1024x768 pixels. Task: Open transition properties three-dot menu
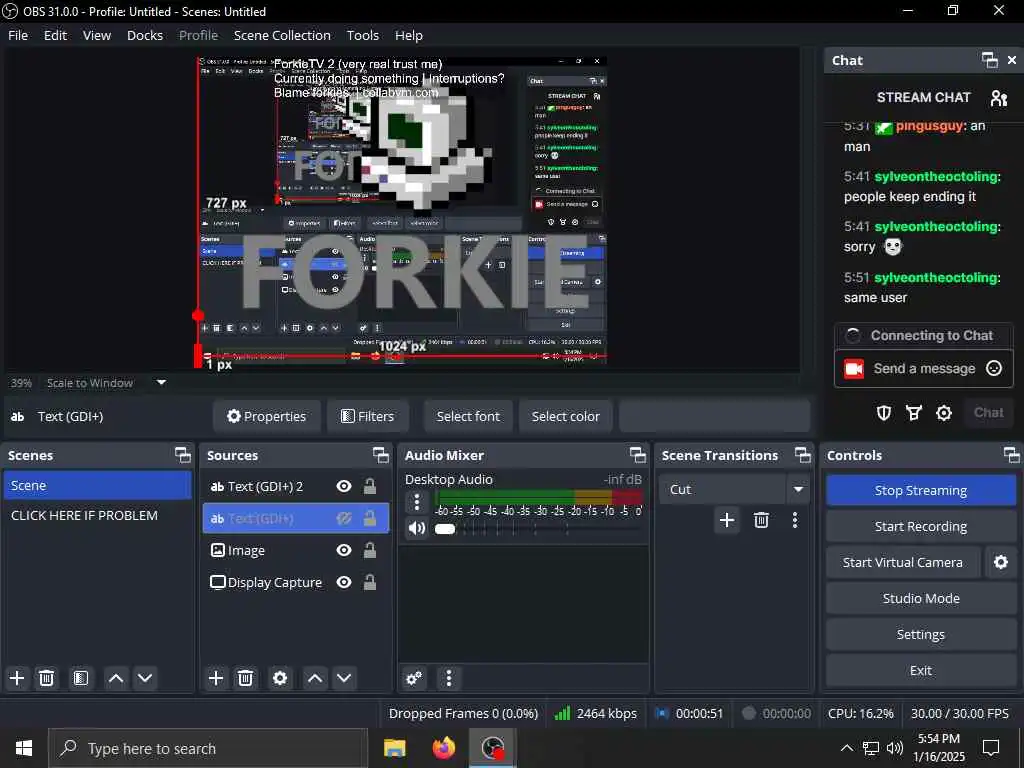pos(795,520)
